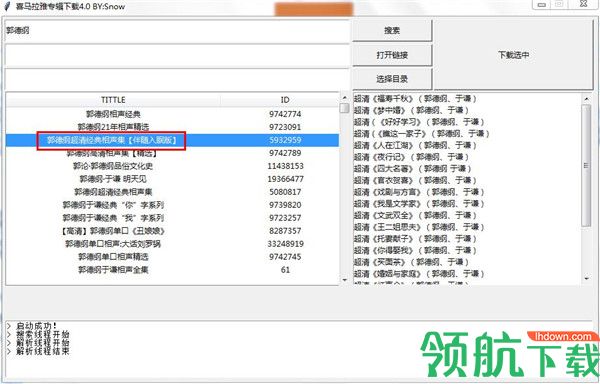Select track 超清《王二姐思夫》
Viewport: 600px width, 384px height.
419,227
